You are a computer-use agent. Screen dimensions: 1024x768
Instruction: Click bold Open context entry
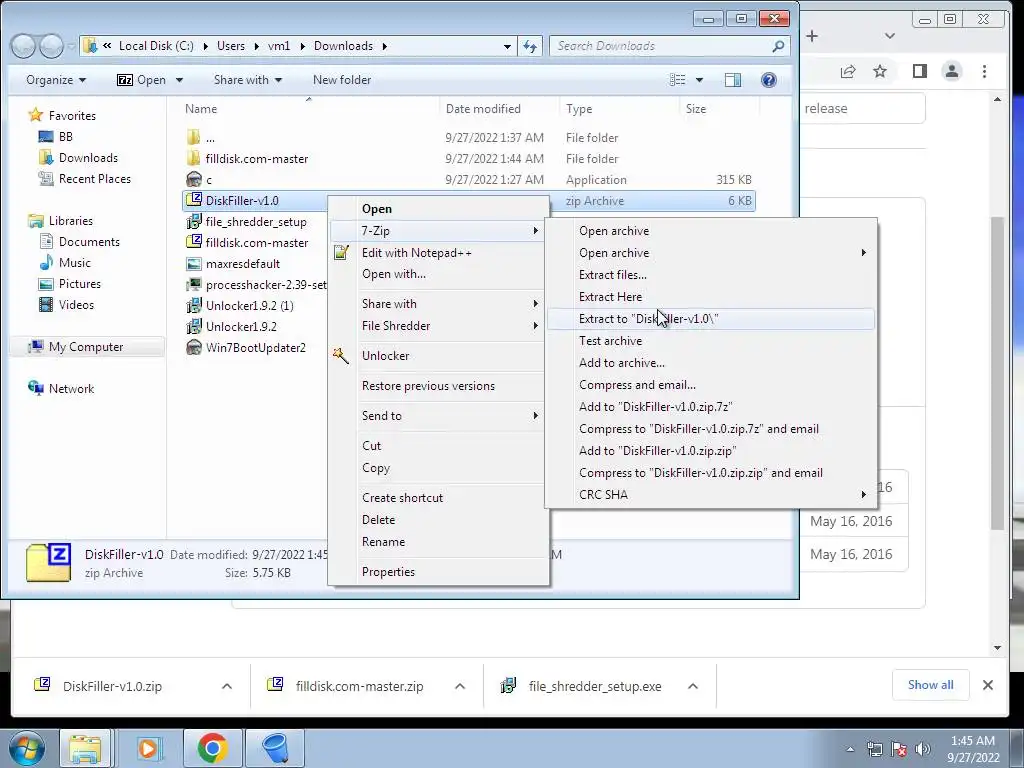point(438,209)
